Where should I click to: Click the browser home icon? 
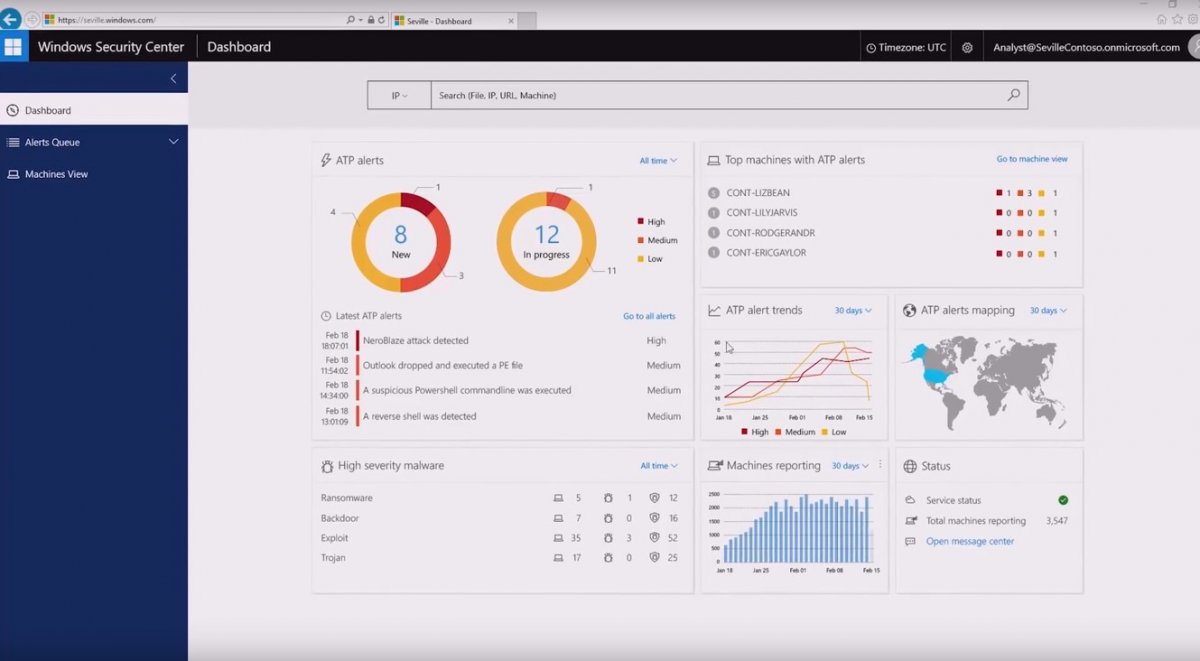(x=1161, y=19)
